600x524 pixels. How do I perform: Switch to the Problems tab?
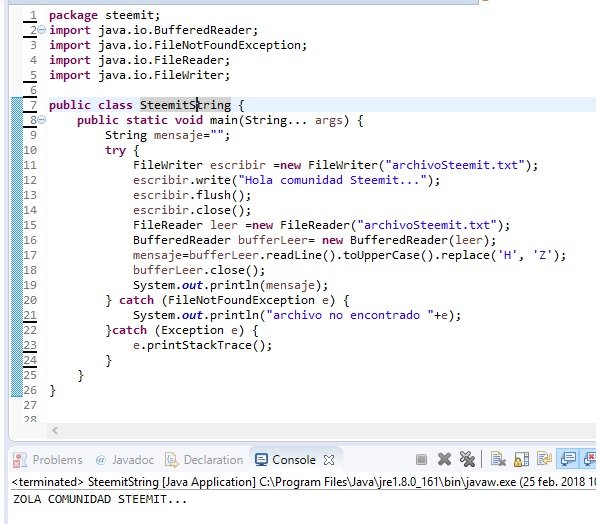[x=48, y=460]
